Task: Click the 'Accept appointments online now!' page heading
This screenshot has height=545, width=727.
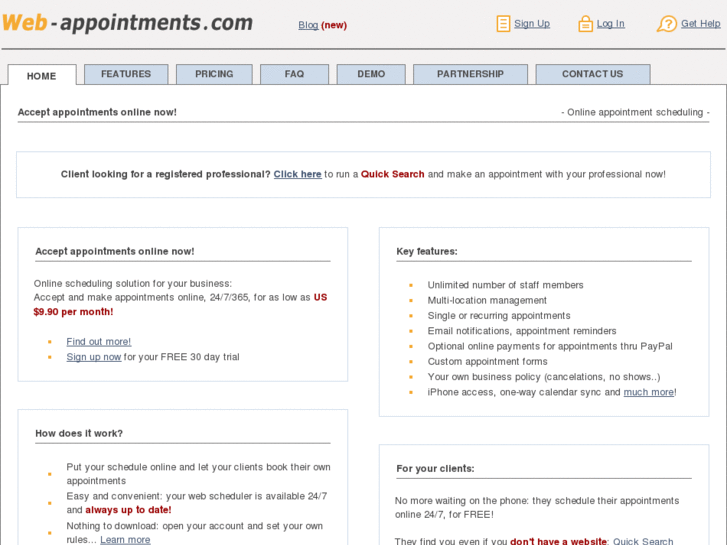Action: click(x=97, y=112)
